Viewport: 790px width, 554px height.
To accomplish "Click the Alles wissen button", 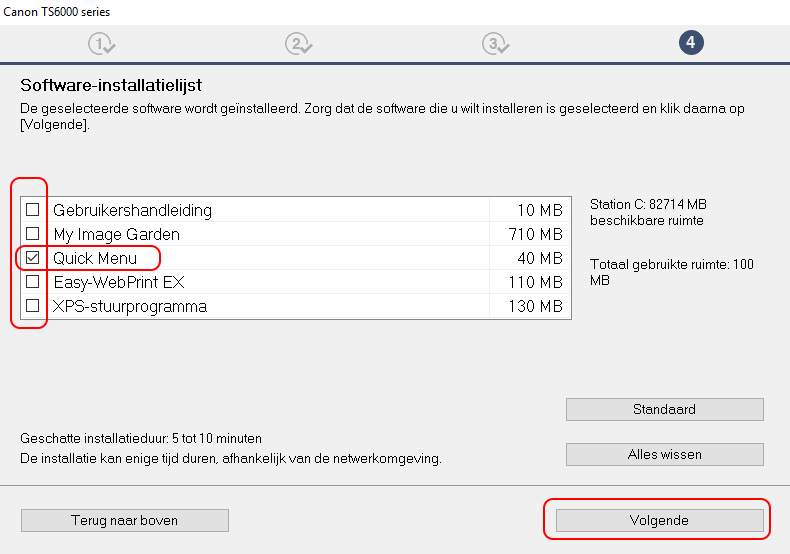I will [x=664, y=454].
